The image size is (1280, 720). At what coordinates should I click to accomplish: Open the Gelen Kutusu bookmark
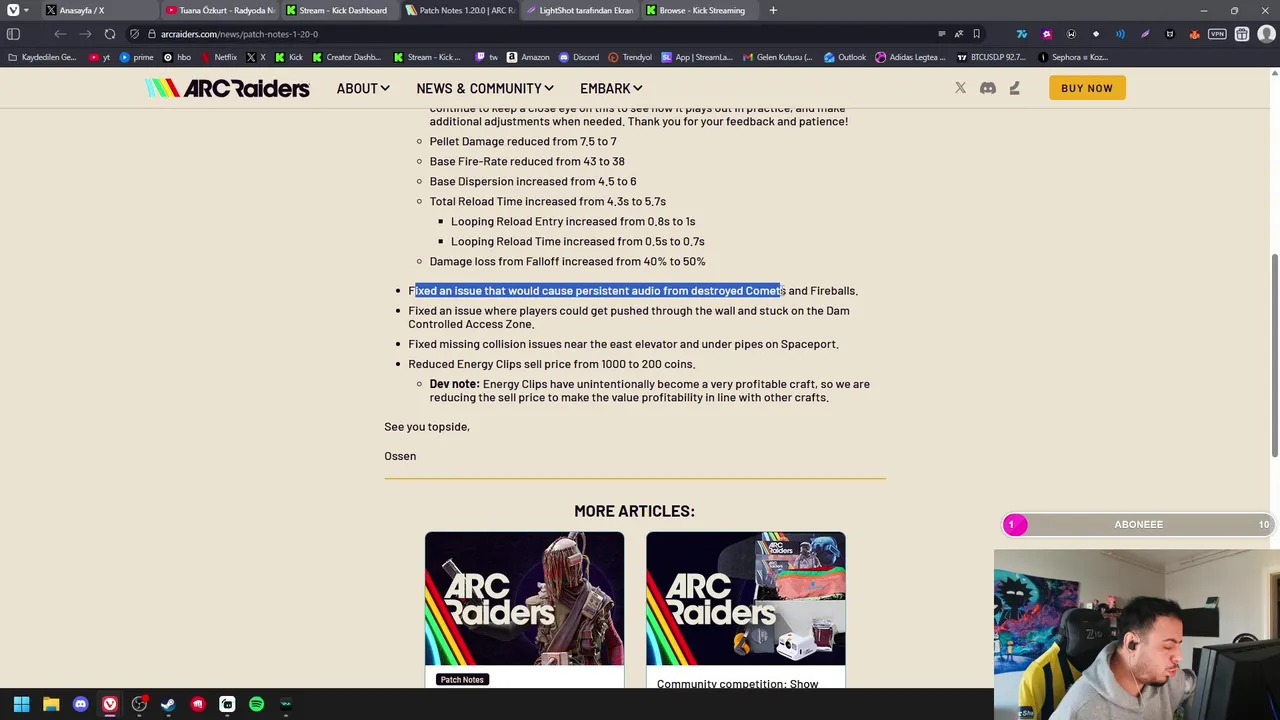point(777,57)
